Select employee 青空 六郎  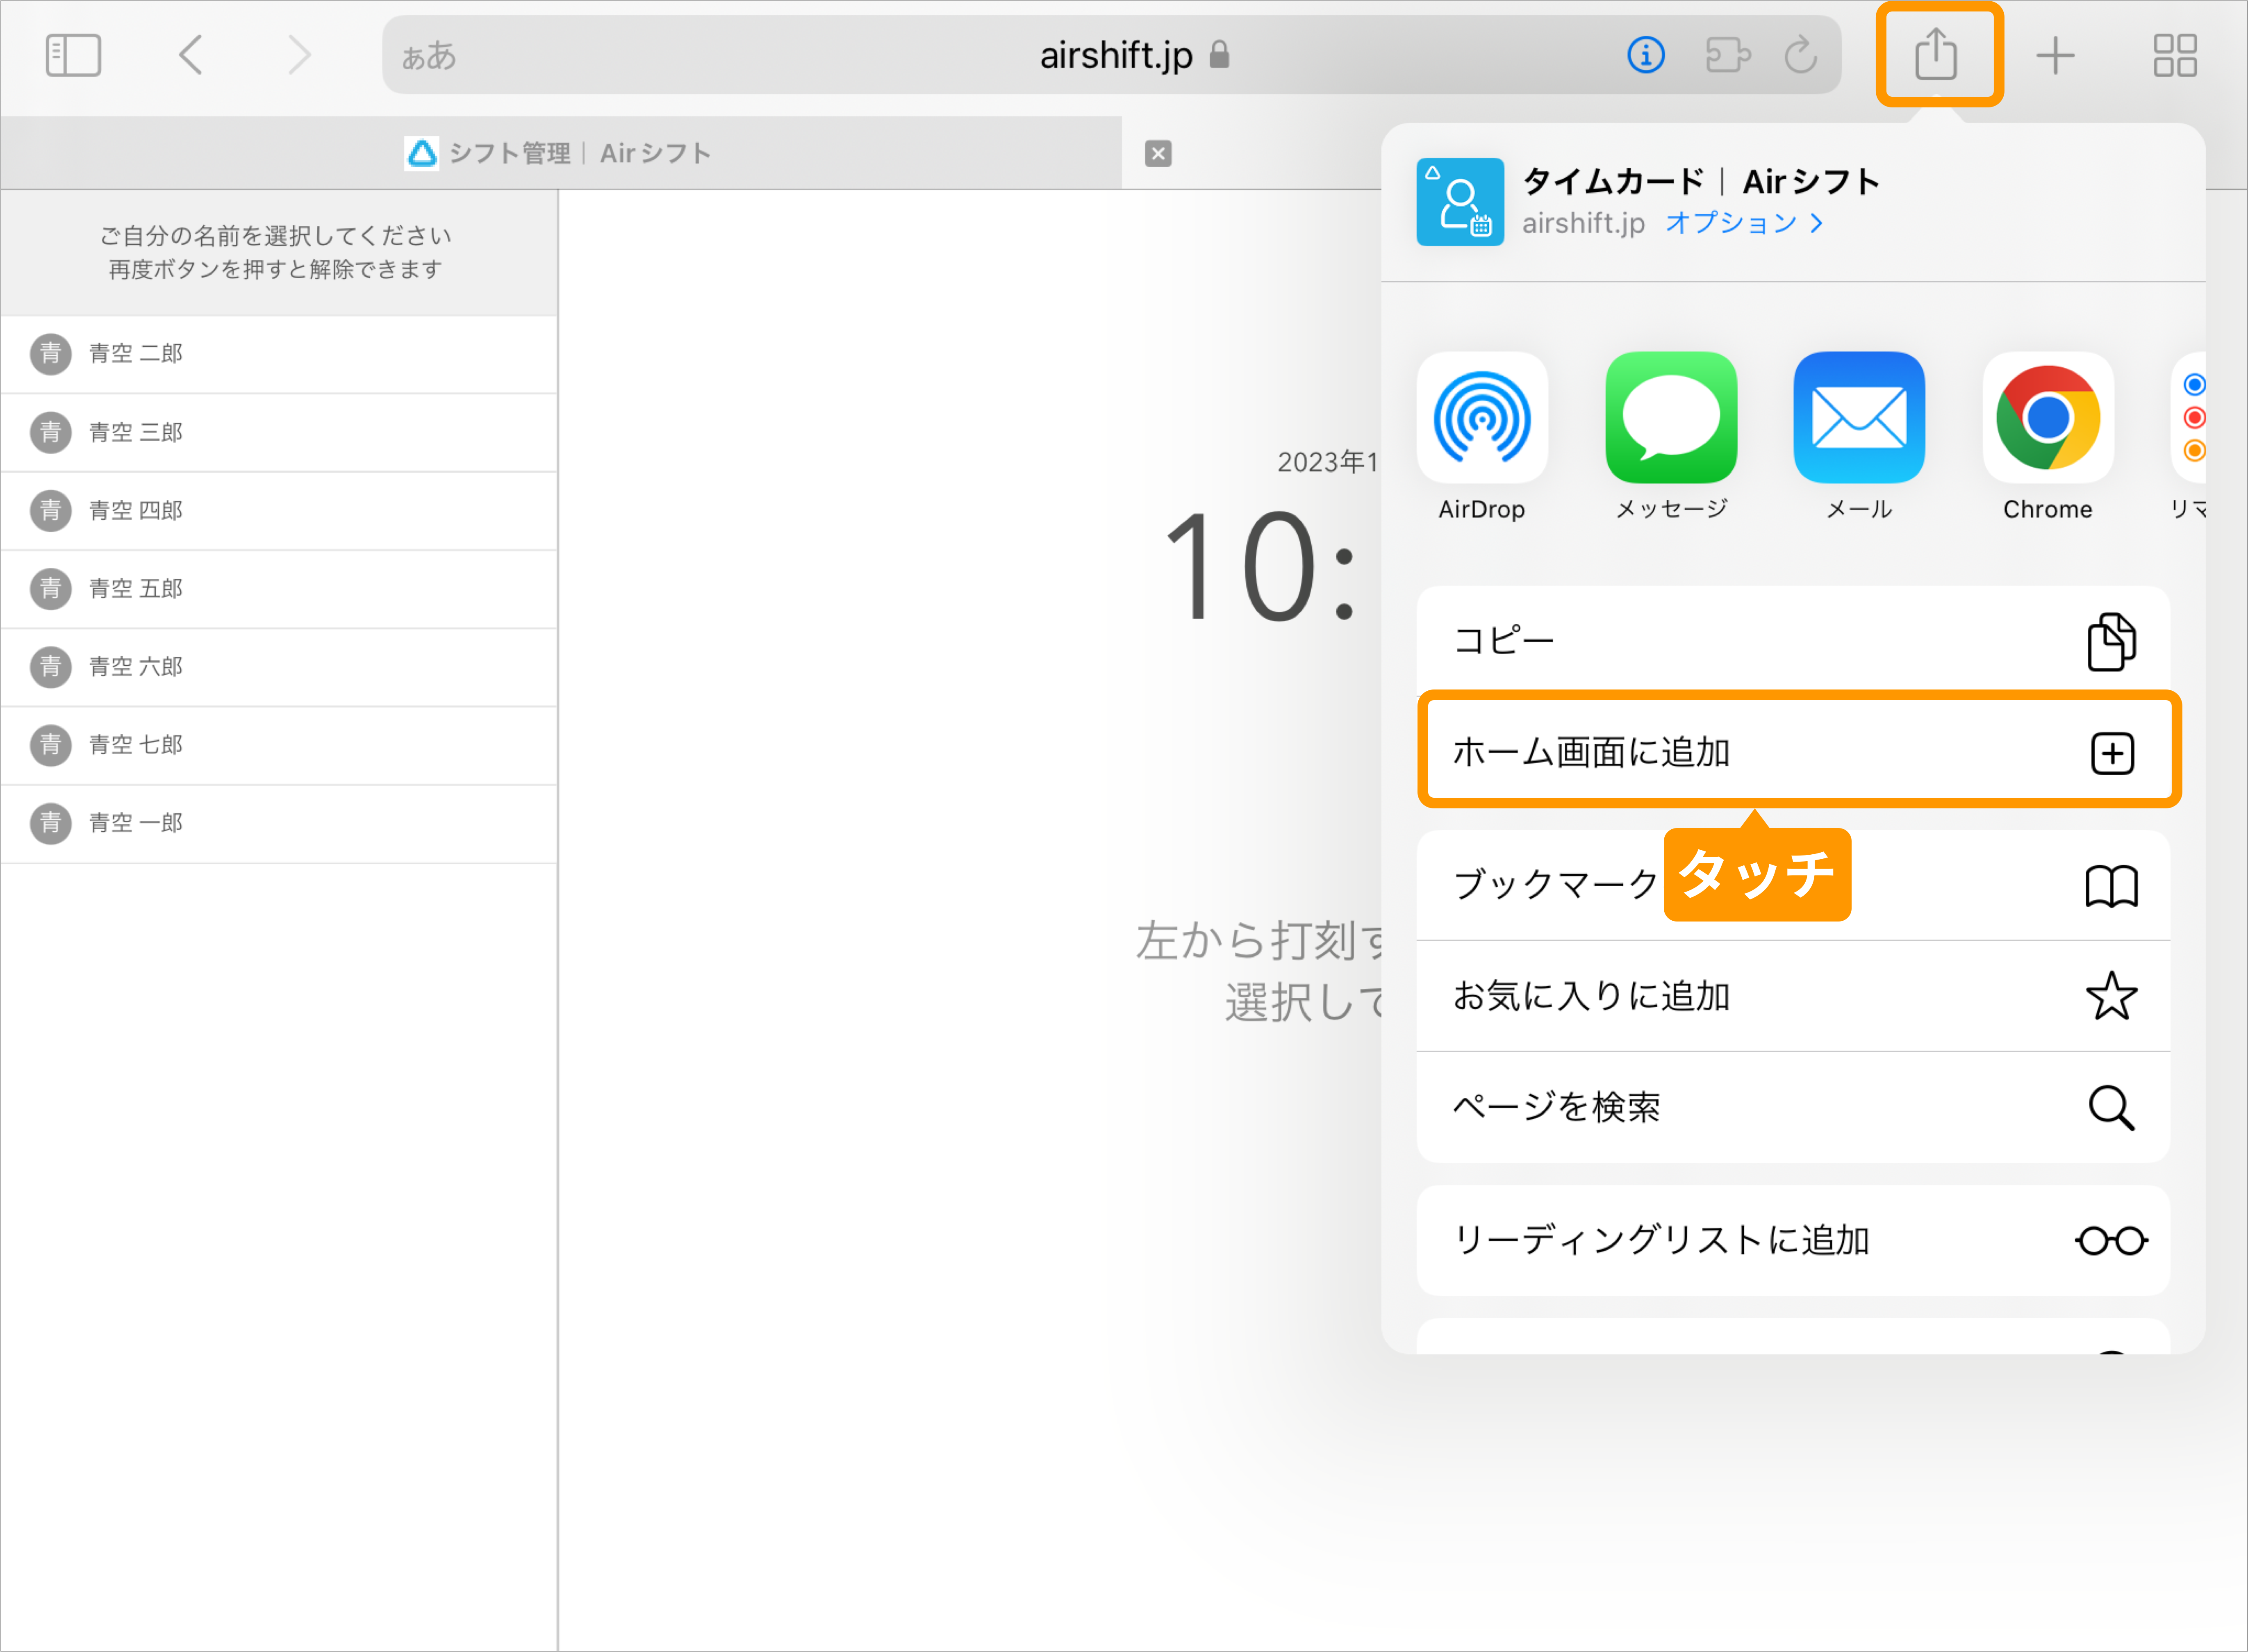tap(279, 667)
